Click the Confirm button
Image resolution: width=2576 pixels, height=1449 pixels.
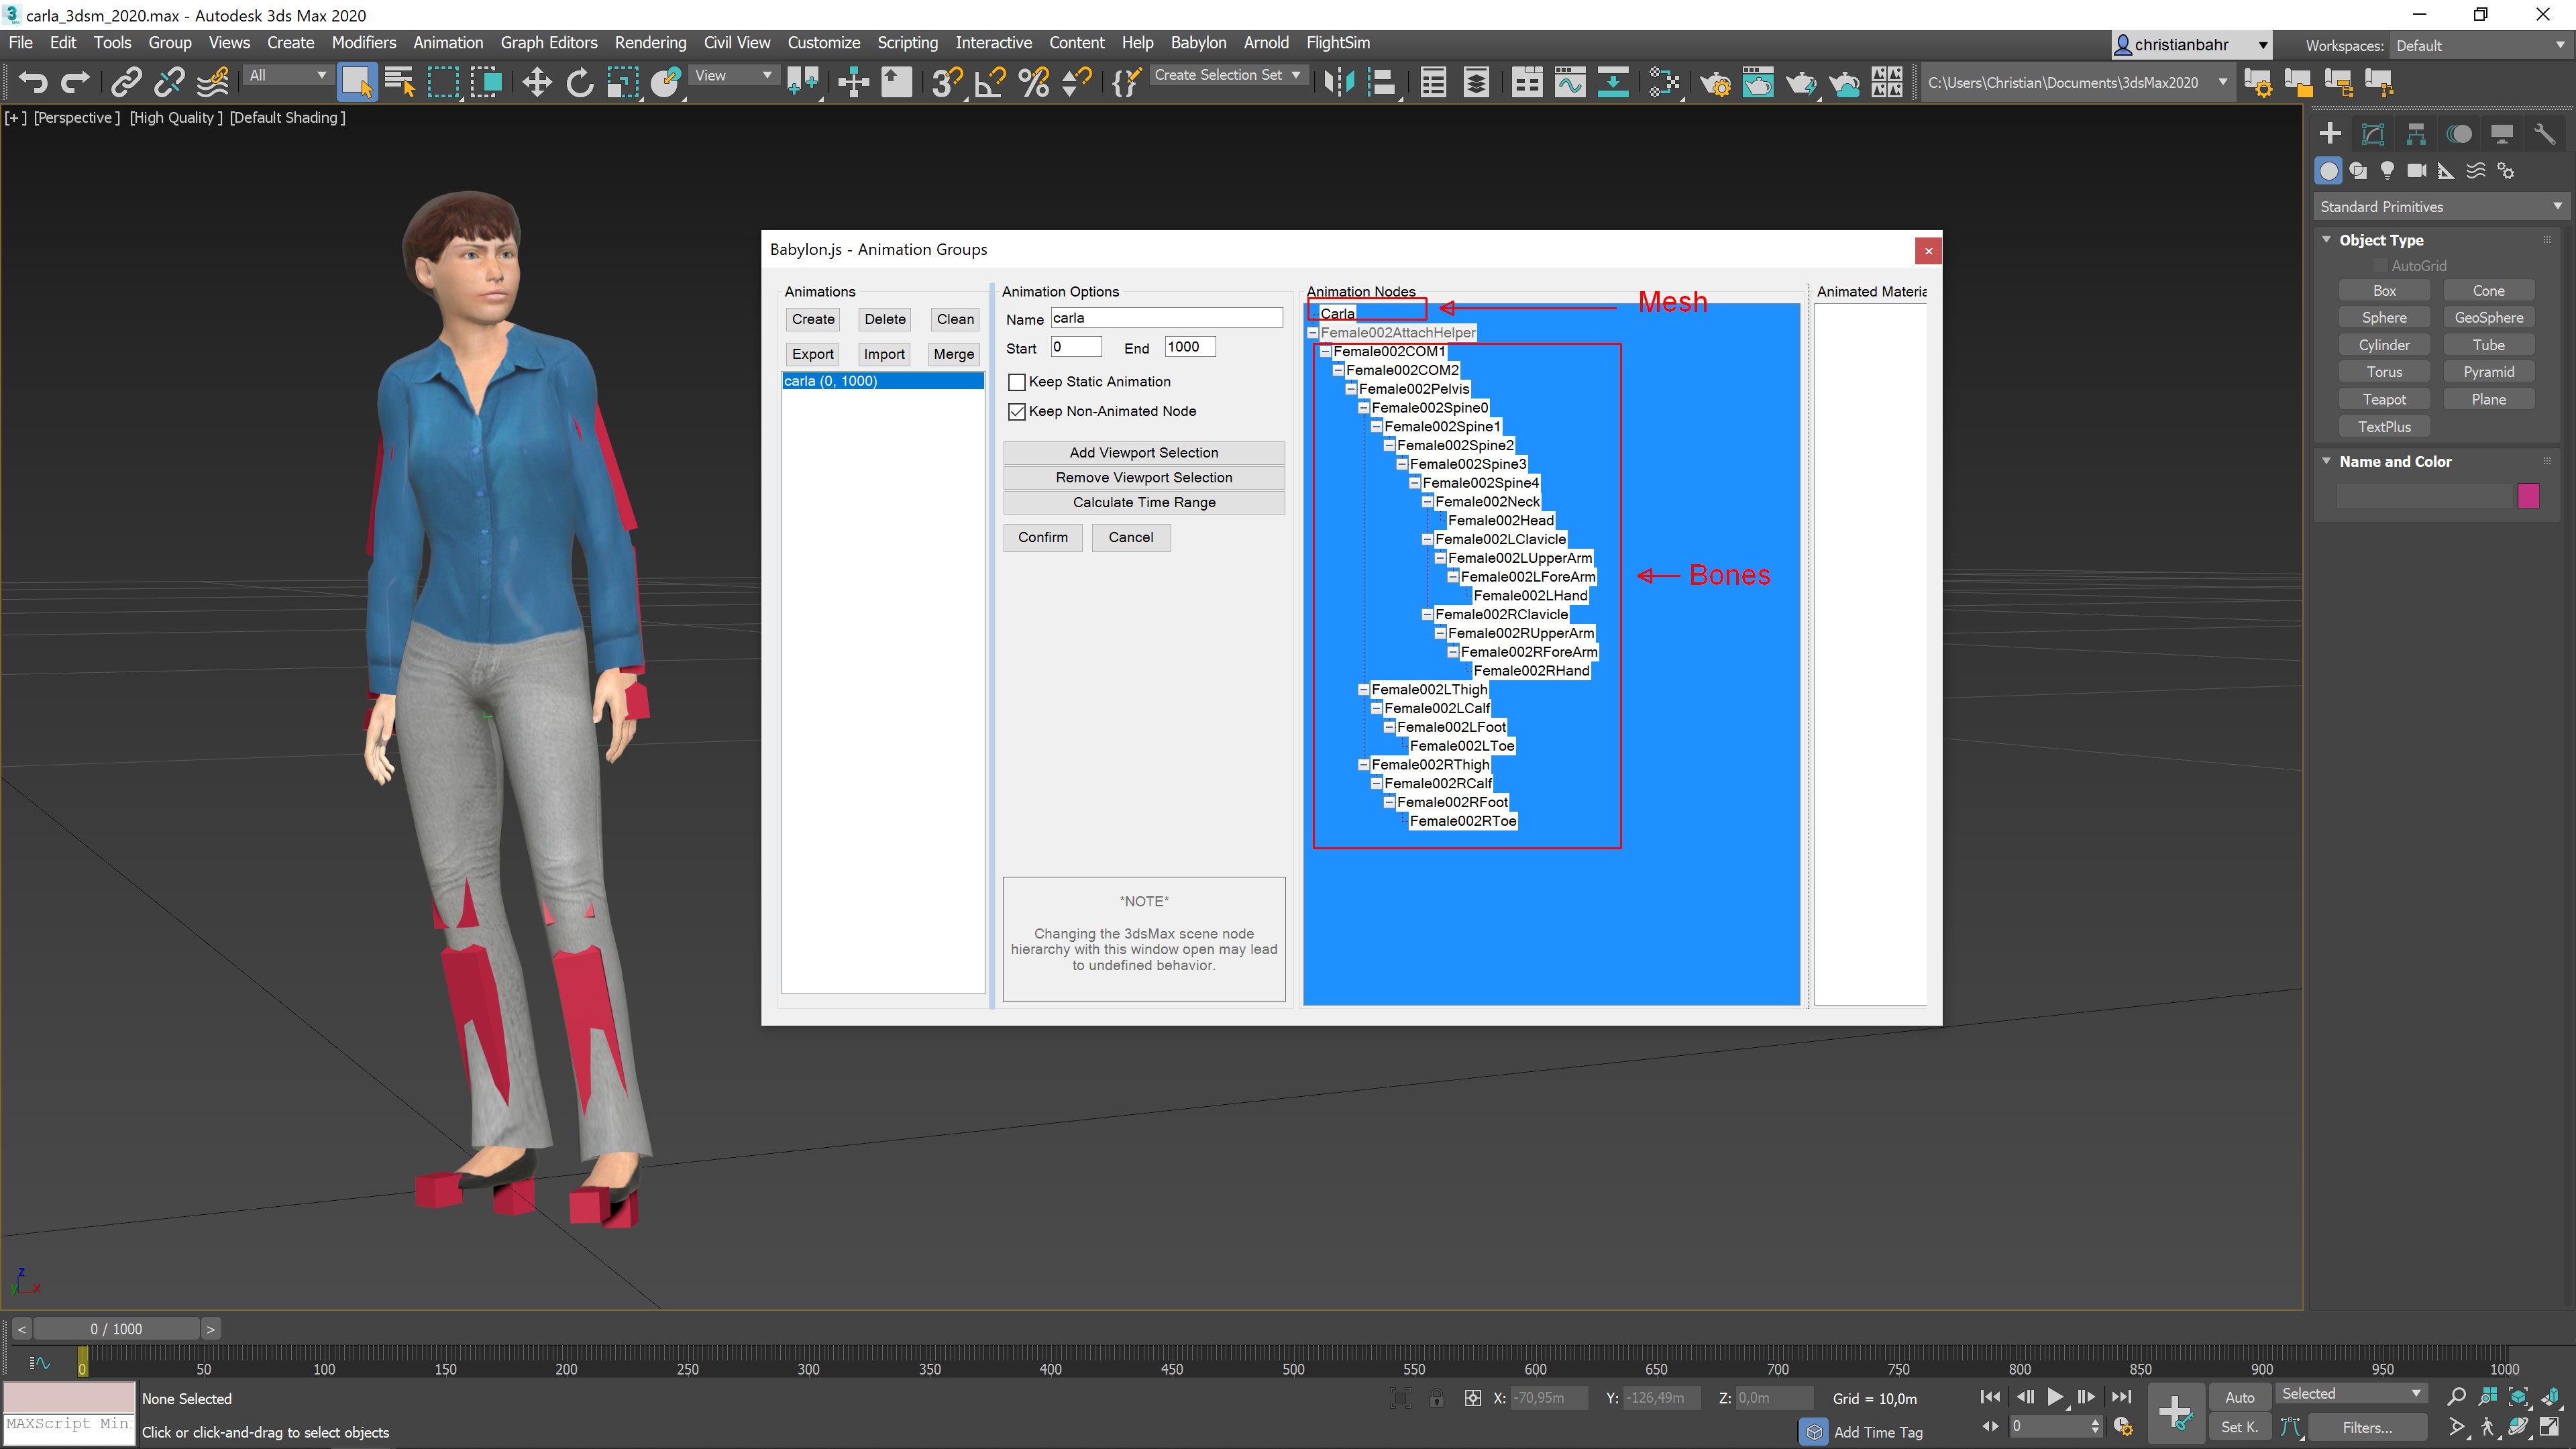[1042, 538]
